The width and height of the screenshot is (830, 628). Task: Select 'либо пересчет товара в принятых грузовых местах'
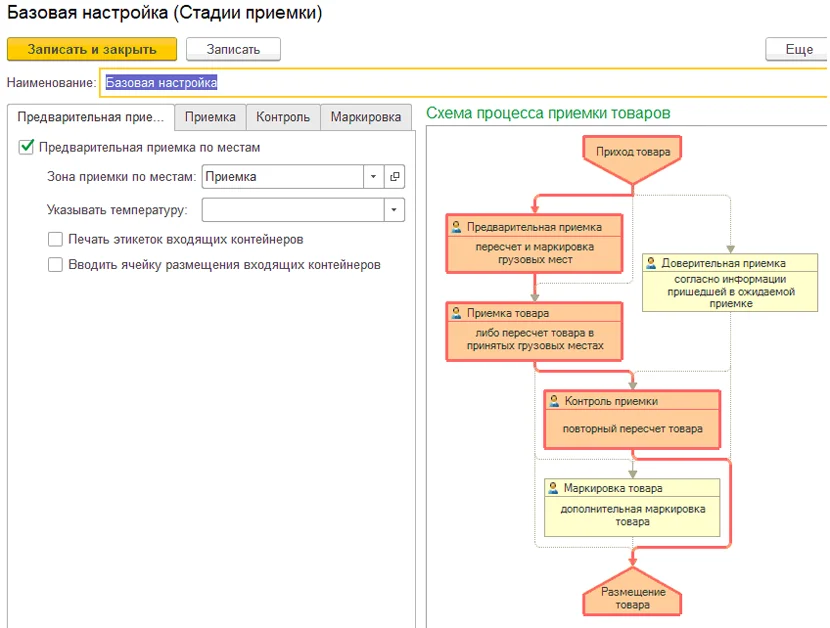coord(535,339)
